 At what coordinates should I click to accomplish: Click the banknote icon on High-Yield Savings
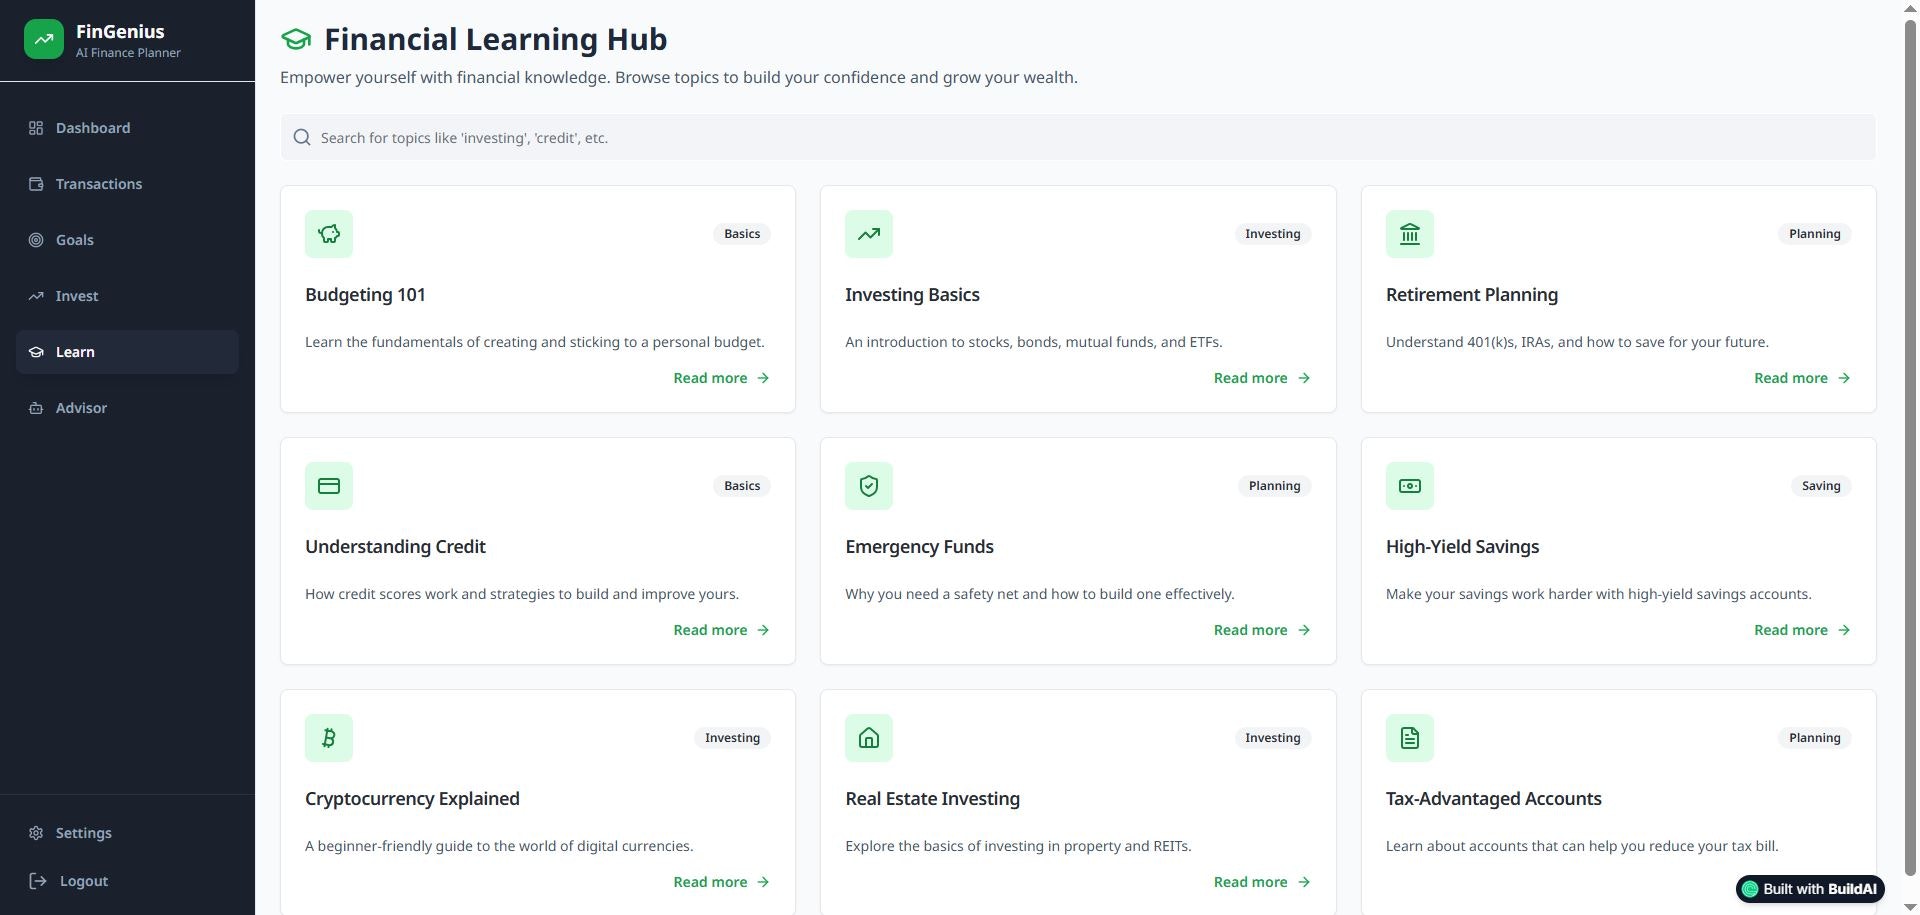(1410, 486)
